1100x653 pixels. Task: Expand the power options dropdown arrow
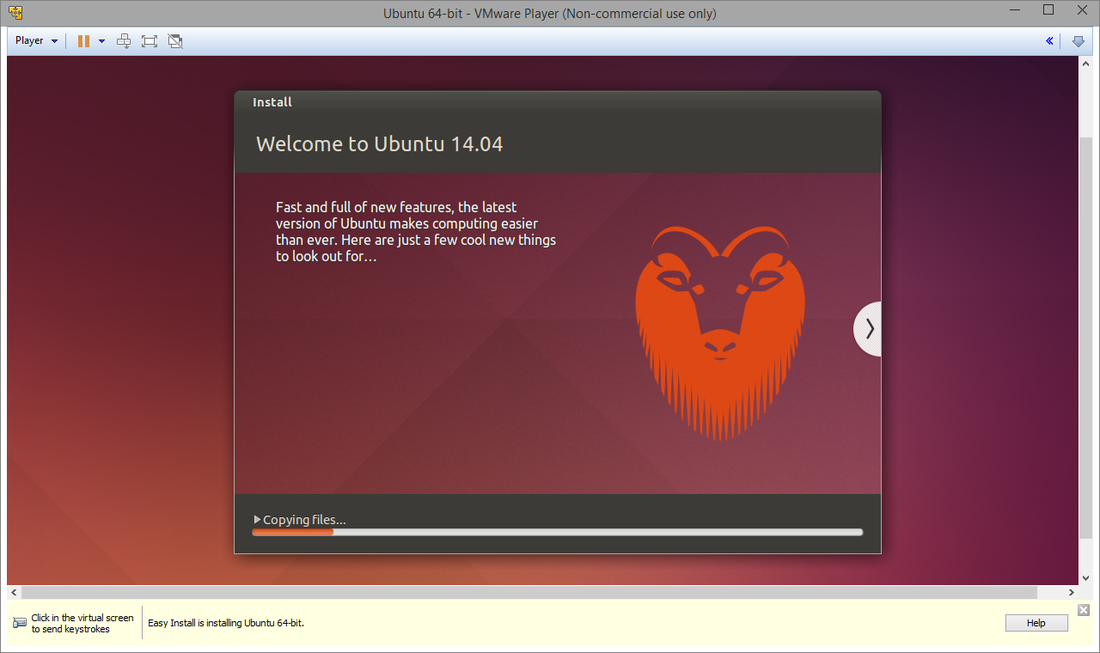(102, 41)
